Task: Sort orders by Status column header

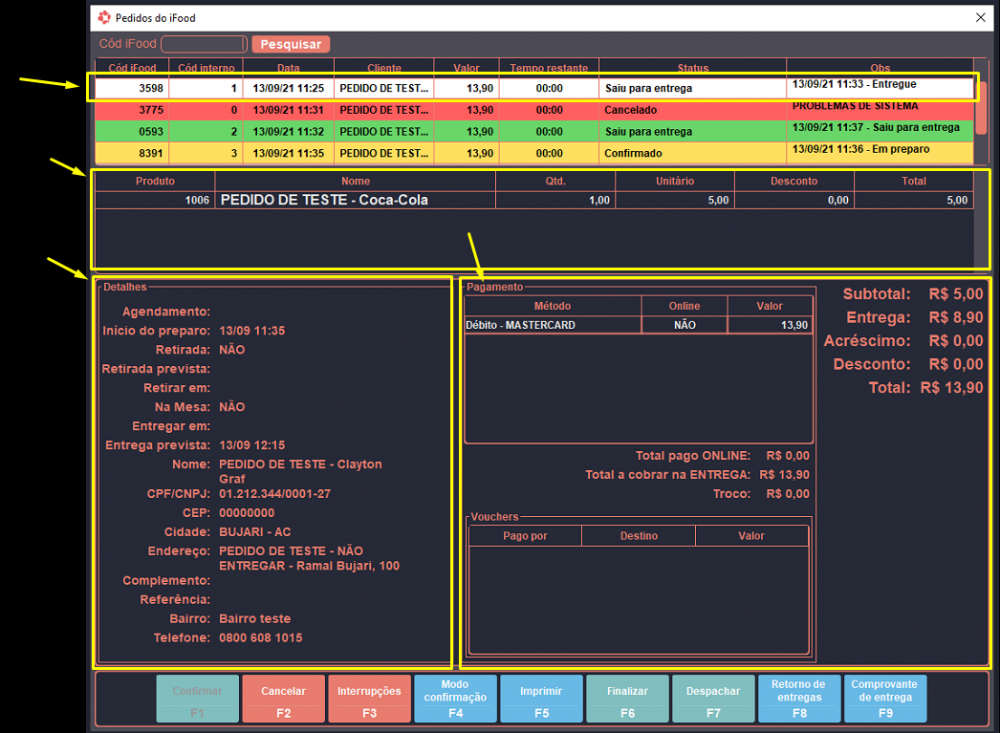Action: (x=692, y=67)
